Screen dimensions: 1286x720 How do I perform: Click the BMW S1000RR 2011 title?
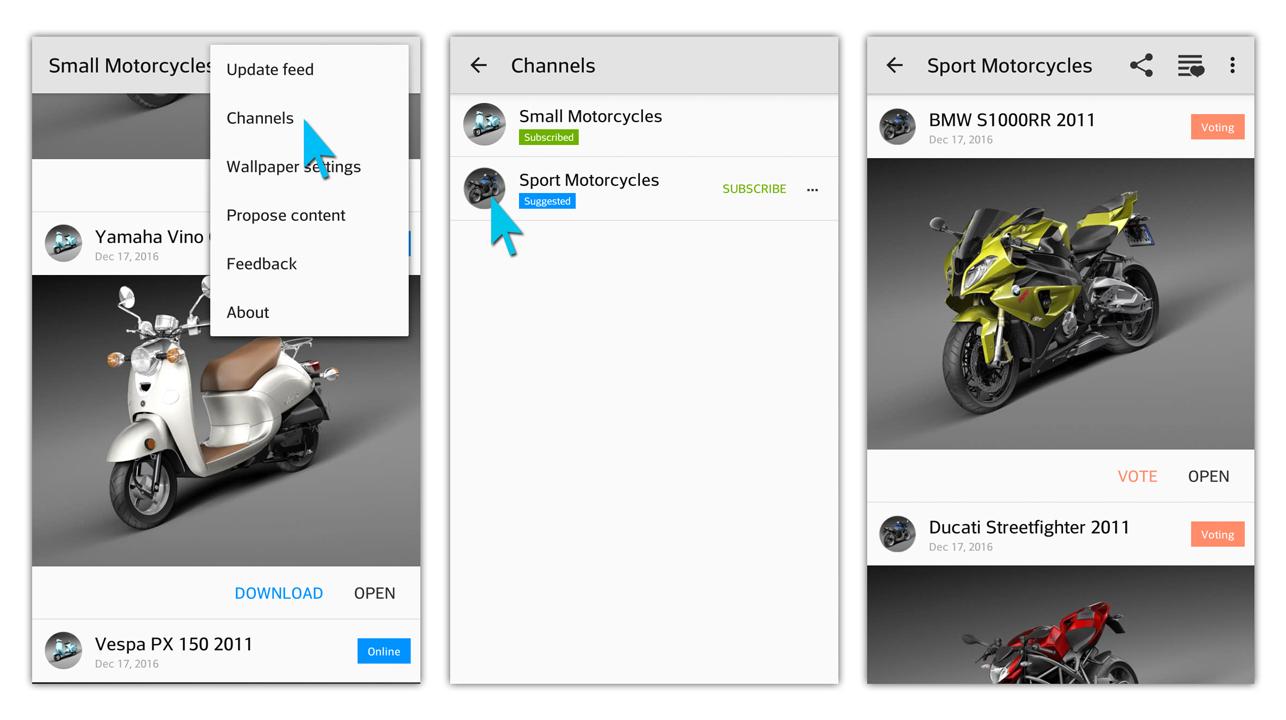(x=1012, y=120)
